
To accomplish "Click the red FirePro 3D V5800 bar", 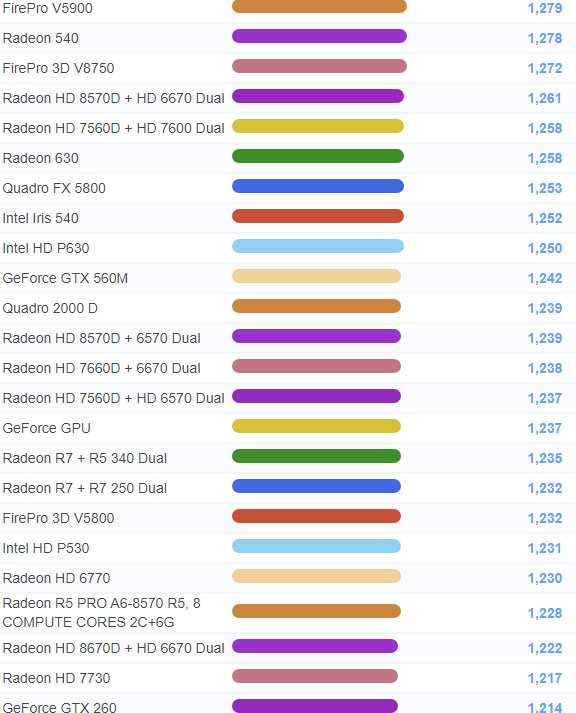I will click(x=316, y=517).
